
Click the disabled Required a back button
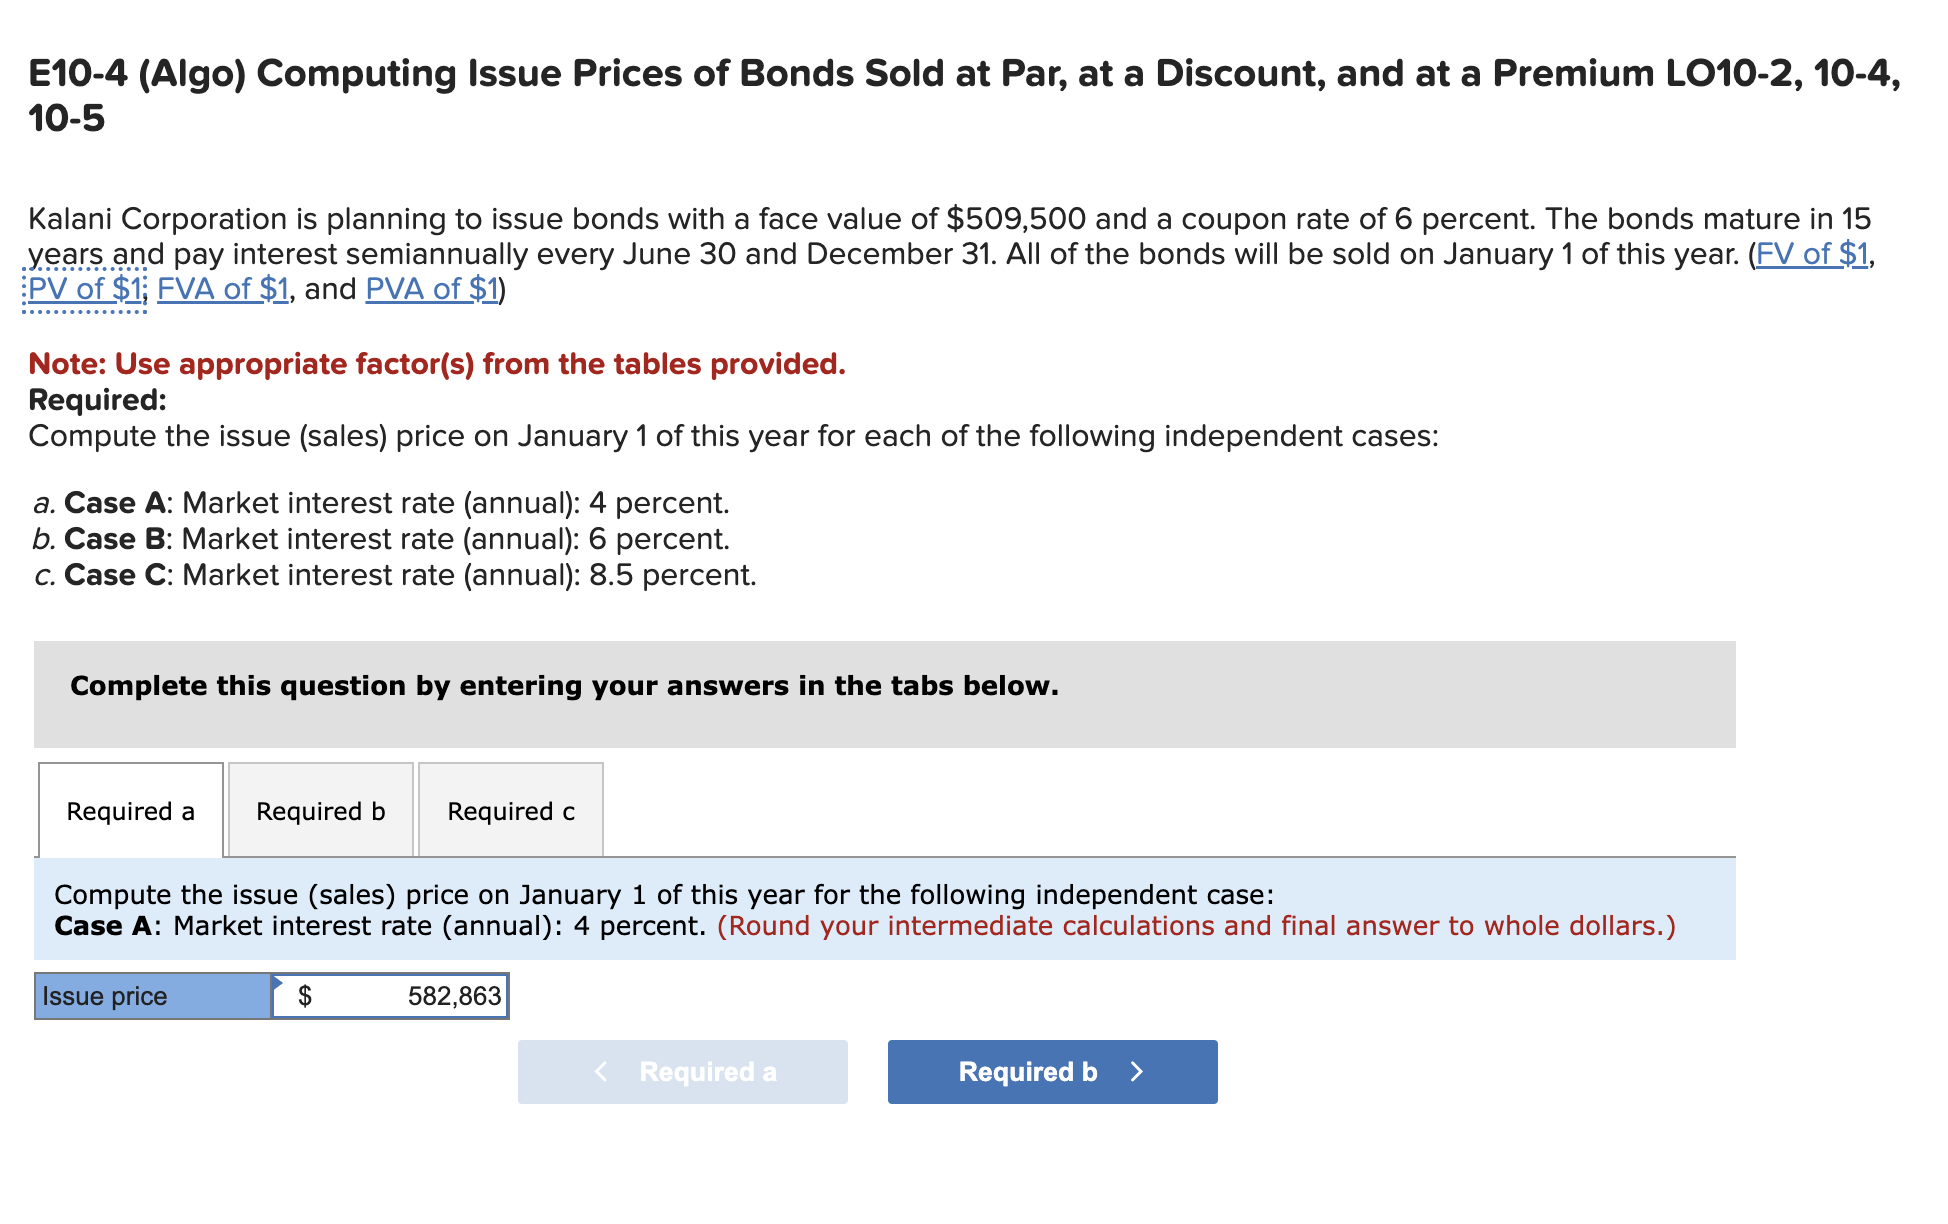682,1071
